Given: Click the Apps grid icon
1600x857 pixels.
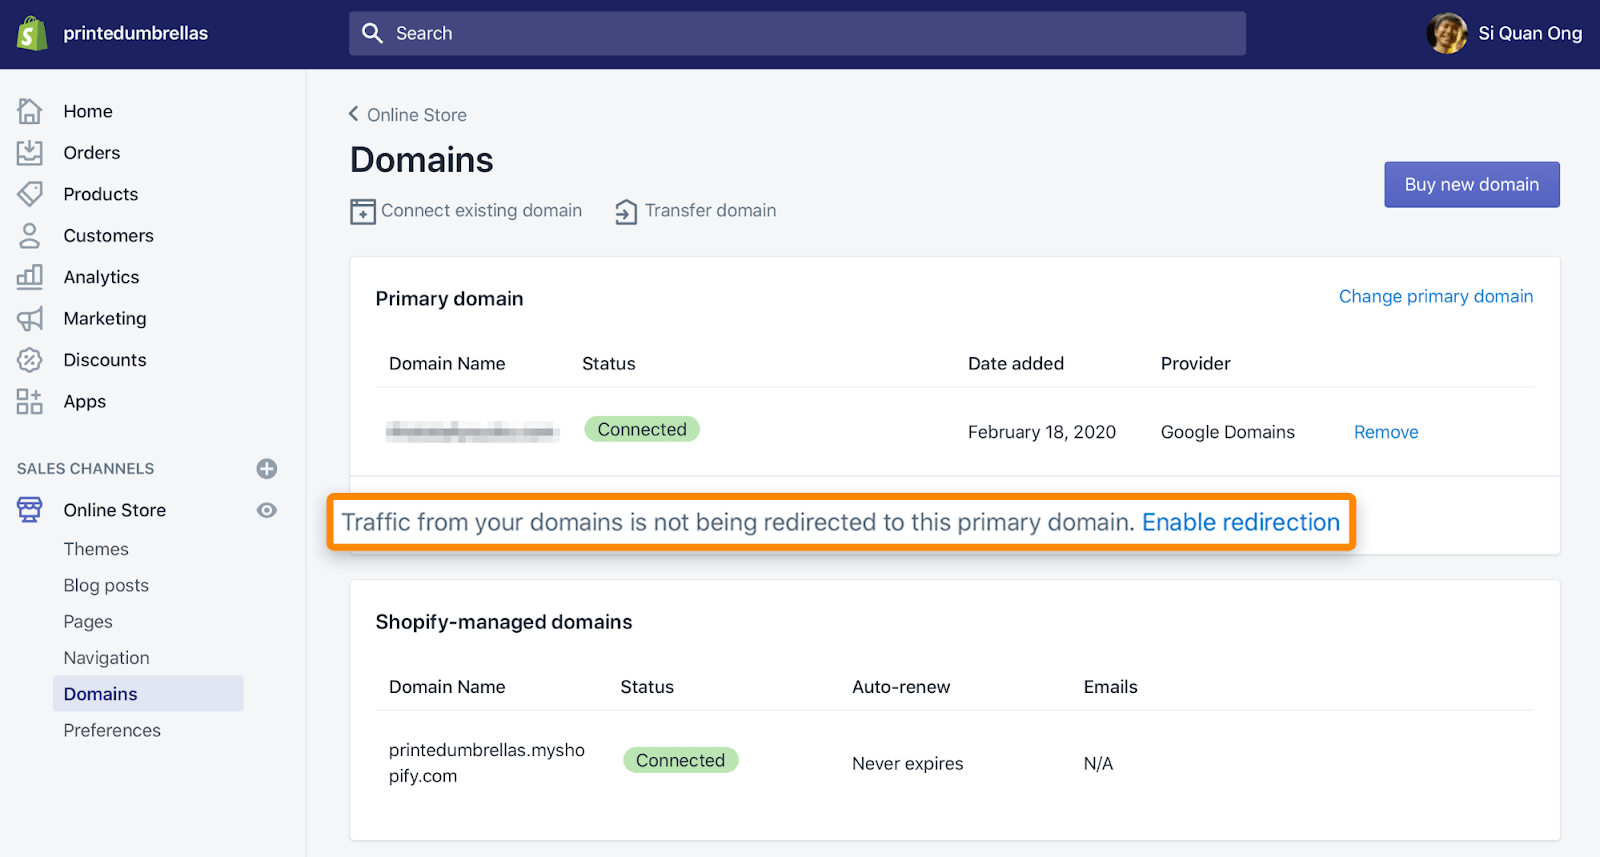Looking at the screenshot, I should click(x=30, y=402).
